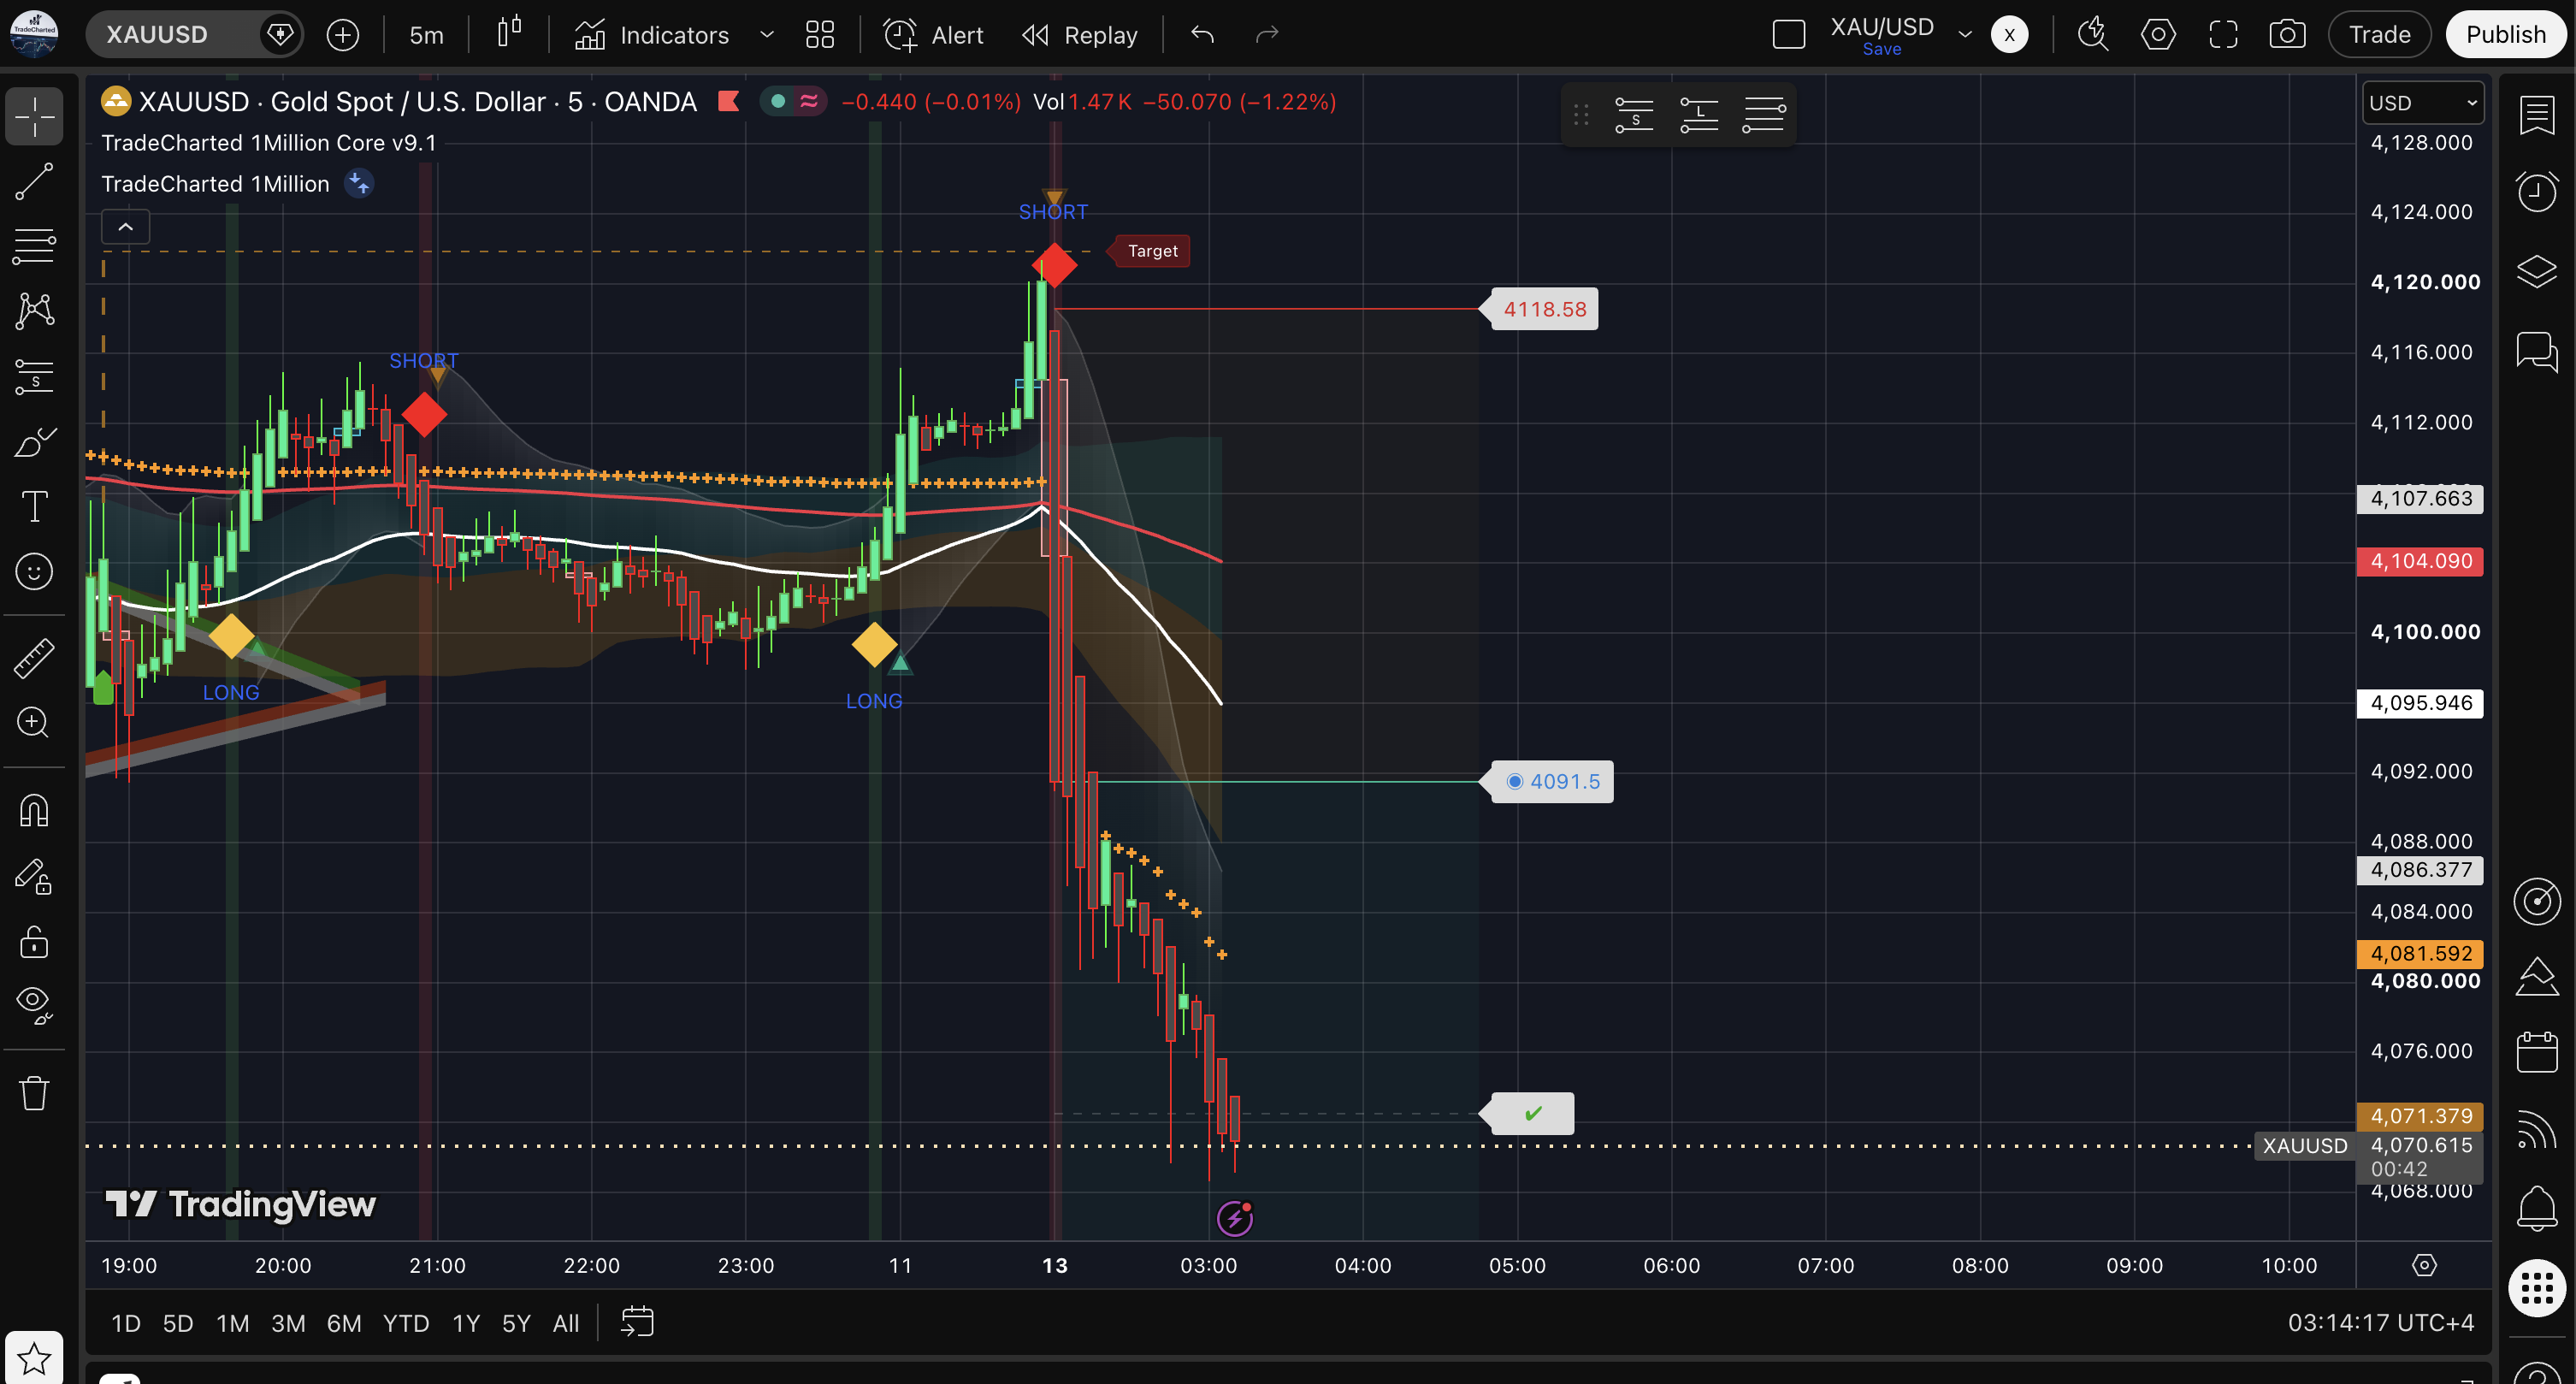
Task: Select the 1M date range
Action: (233, 1324)
